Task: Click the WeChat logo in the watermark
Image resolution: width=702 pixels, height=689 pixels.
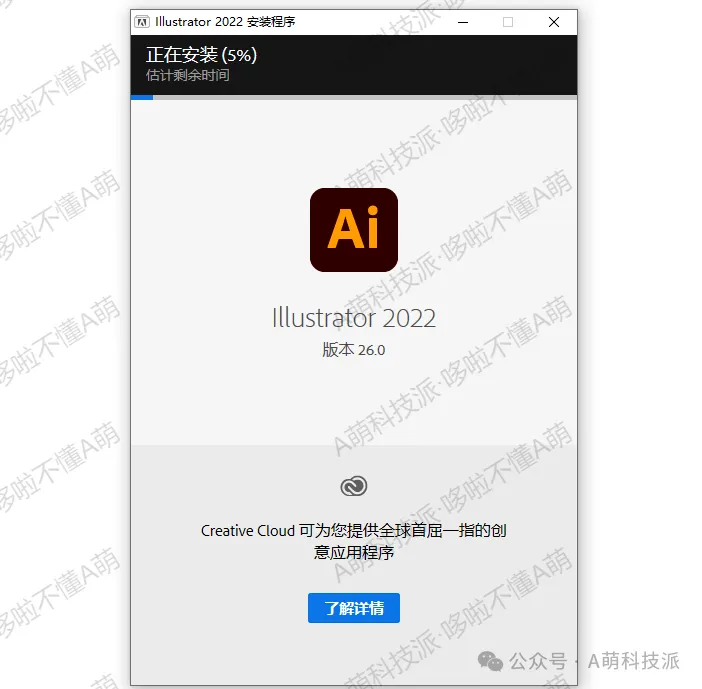Action: (490, 661)
